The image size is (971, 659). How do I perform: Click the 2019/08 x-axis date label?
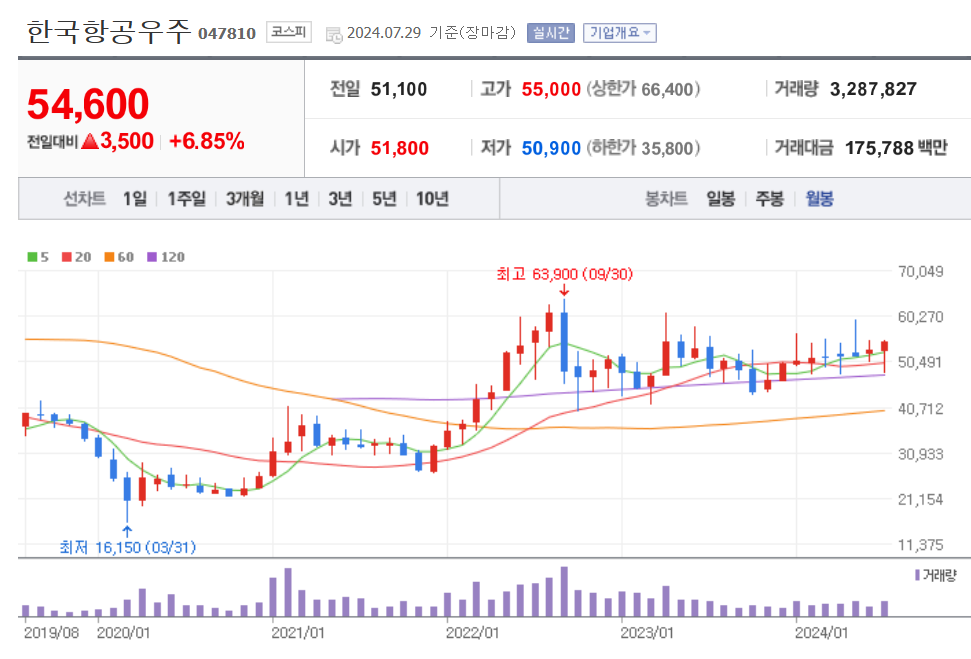[x=51, y=633]
